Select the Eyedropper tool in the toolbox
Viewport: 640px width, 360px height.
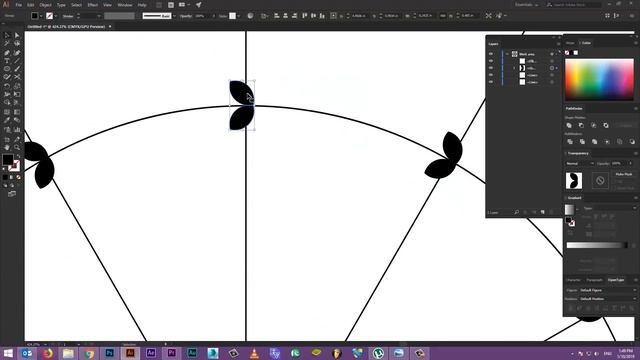click(x=7, y=120)
